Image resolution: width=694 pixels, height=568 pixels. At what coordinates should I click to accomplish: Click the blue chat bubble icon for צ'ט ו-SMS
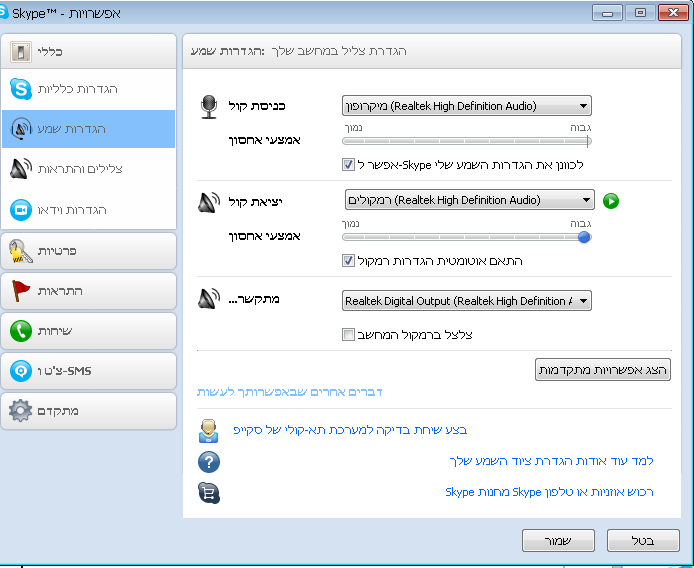pyautogui.click(x=21, y=371)
